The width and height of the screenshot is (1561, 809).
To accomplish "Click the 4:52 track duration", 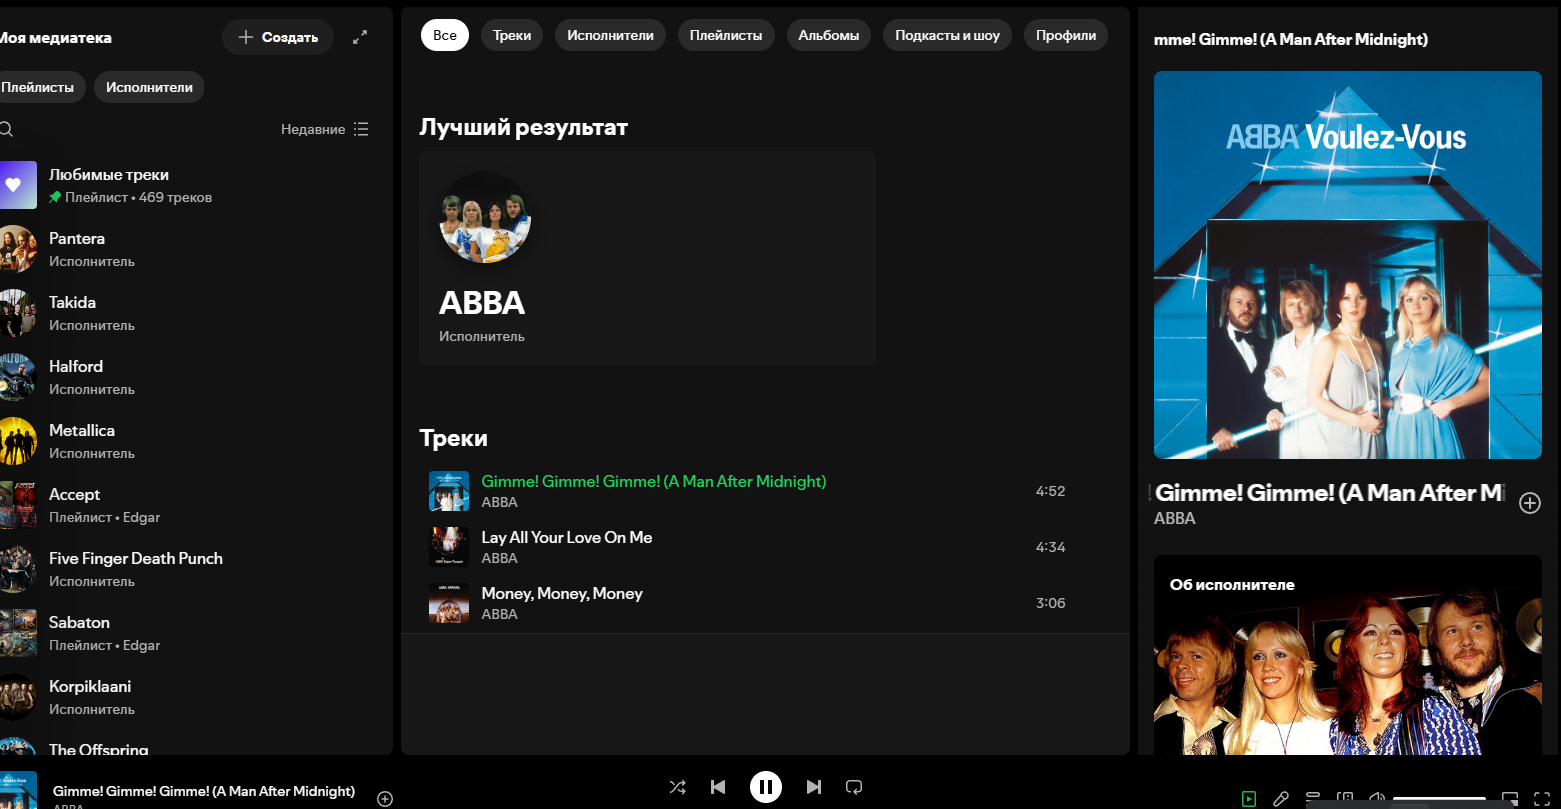I will coord(1050,491).
